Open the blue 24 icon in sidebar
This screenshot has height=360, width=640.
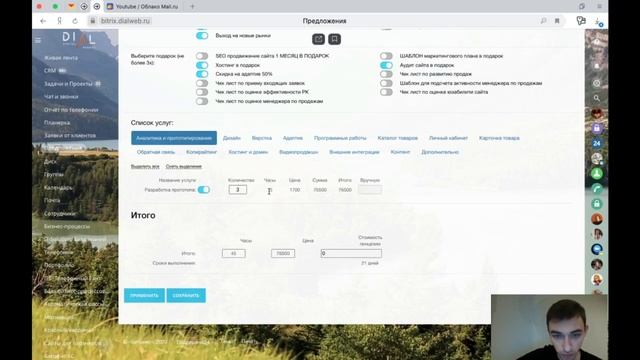pos(597,143)
